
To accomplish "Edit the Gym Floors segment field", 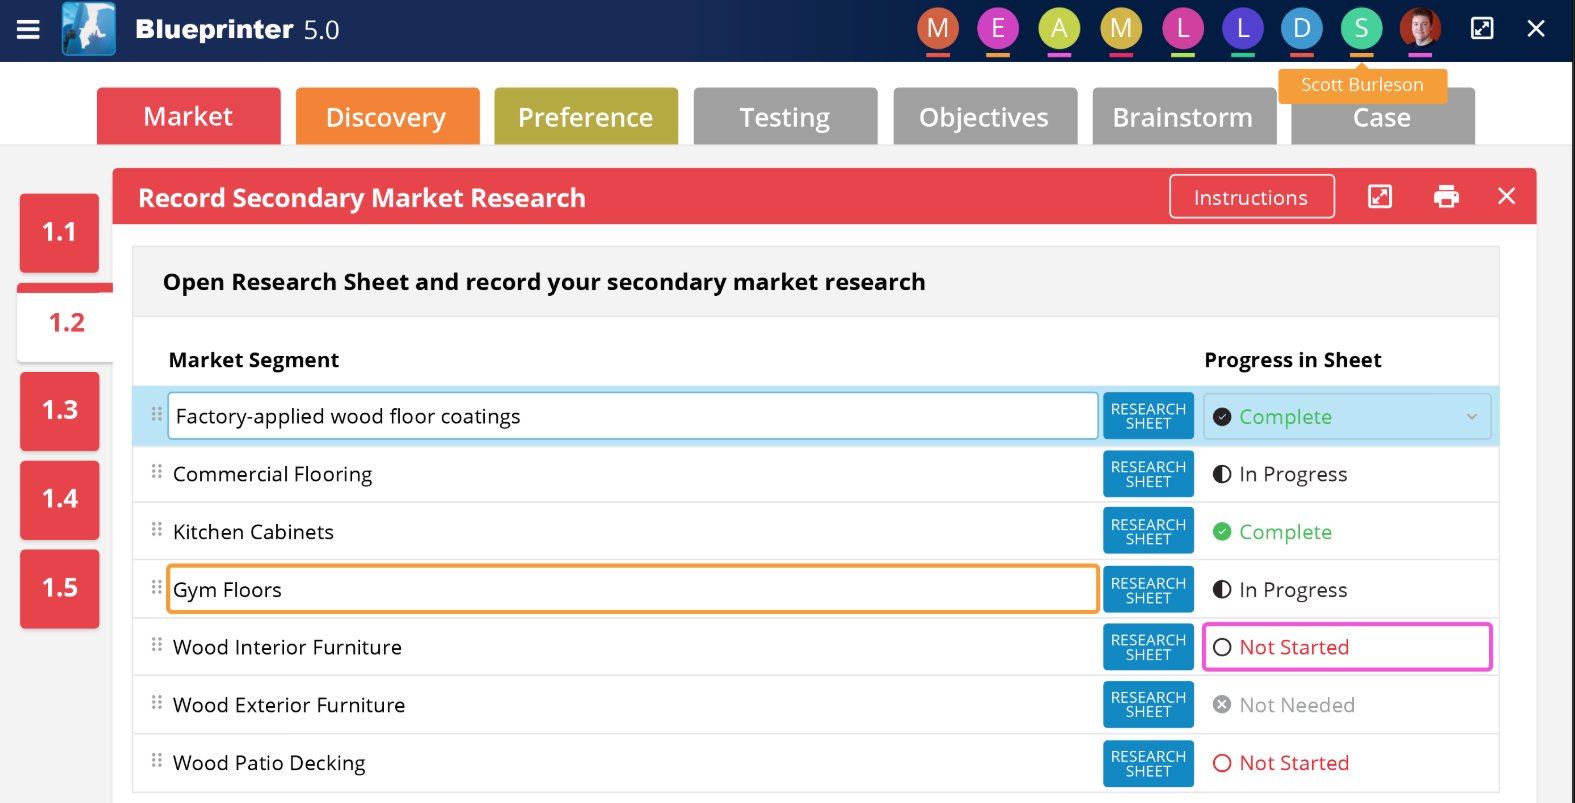I will [x=633, y=589].
